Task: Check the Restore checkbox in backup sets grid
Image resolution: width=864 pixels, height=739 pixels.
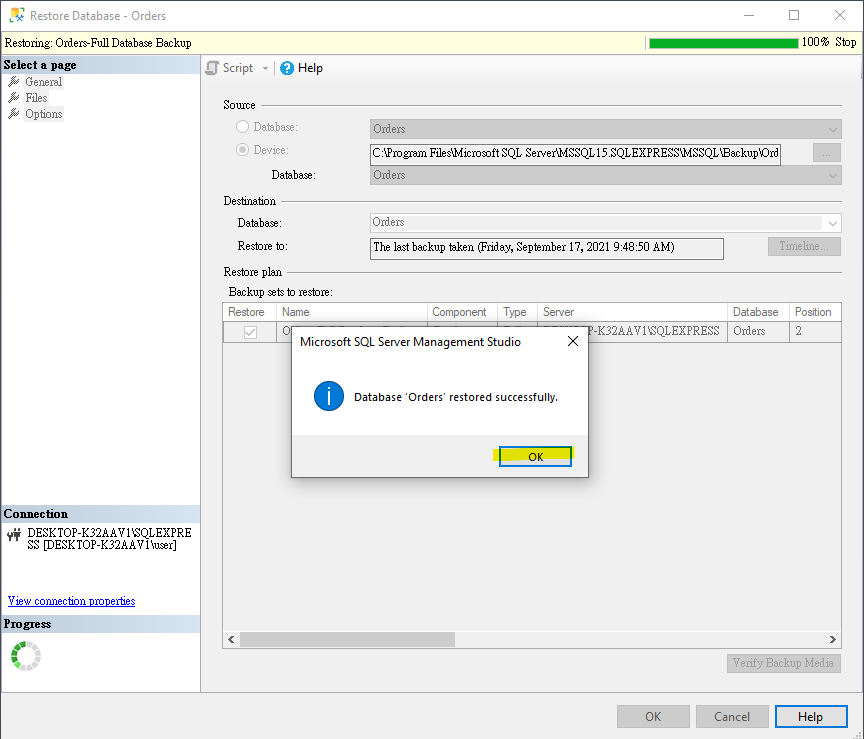Action: click(x=248, y=331)
